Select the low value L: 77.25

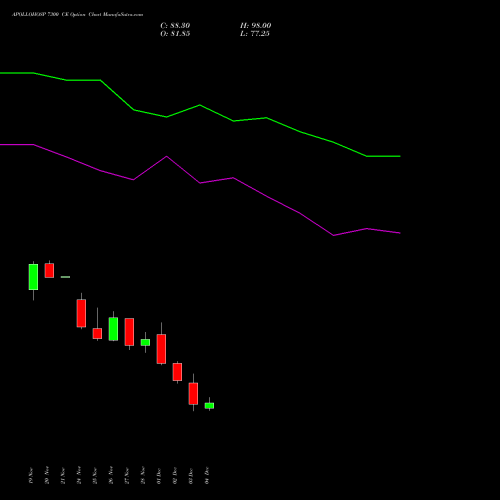point(255,34)
